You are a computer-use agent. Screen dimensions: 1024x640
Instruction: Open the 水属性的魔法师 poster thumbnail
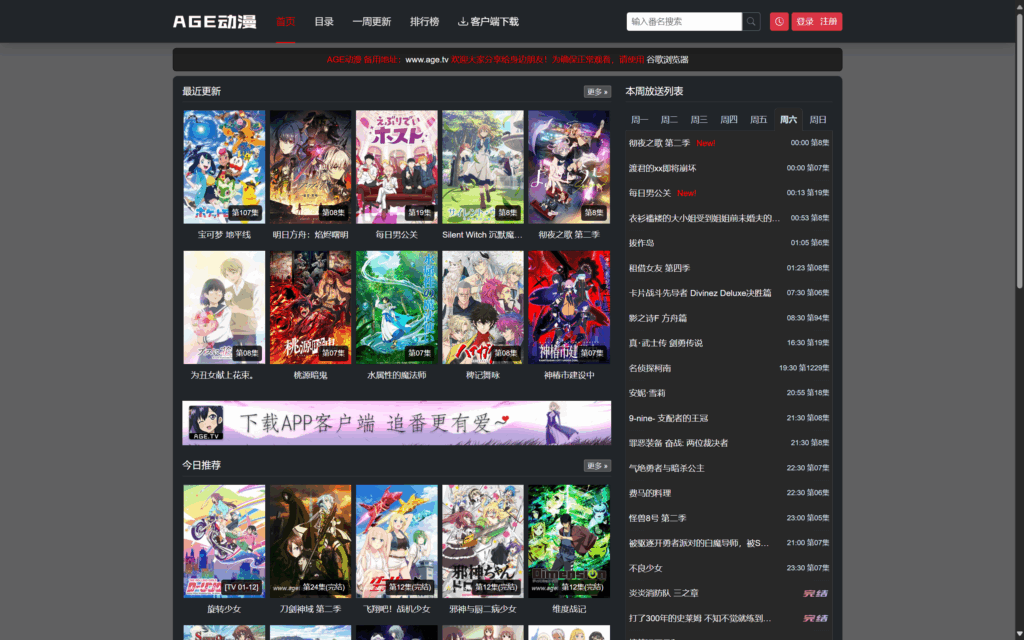point(396,308)
